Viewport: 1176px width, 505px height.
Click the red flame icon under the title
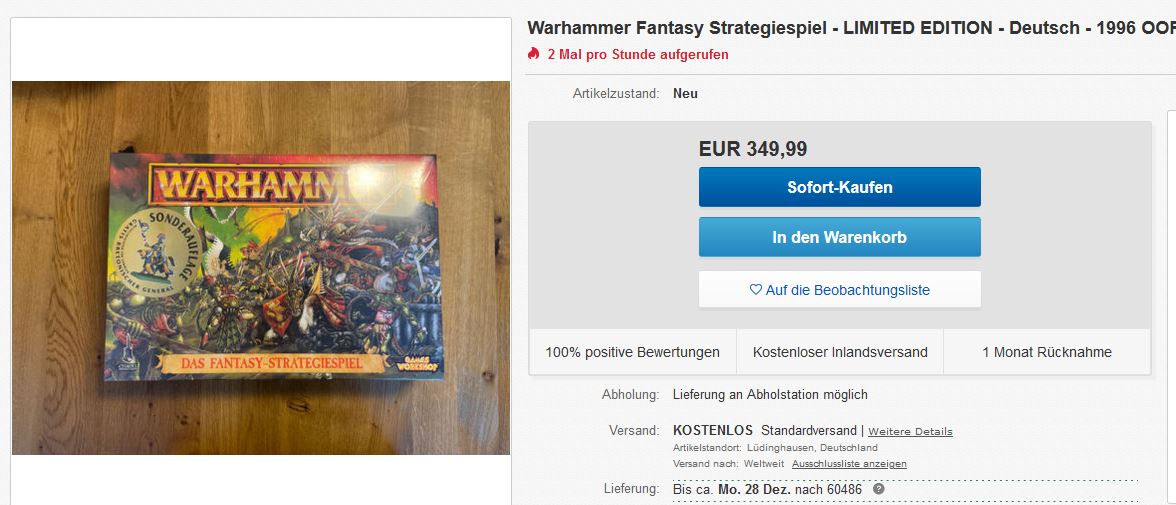pyautogui.click(x=533, y=54)
